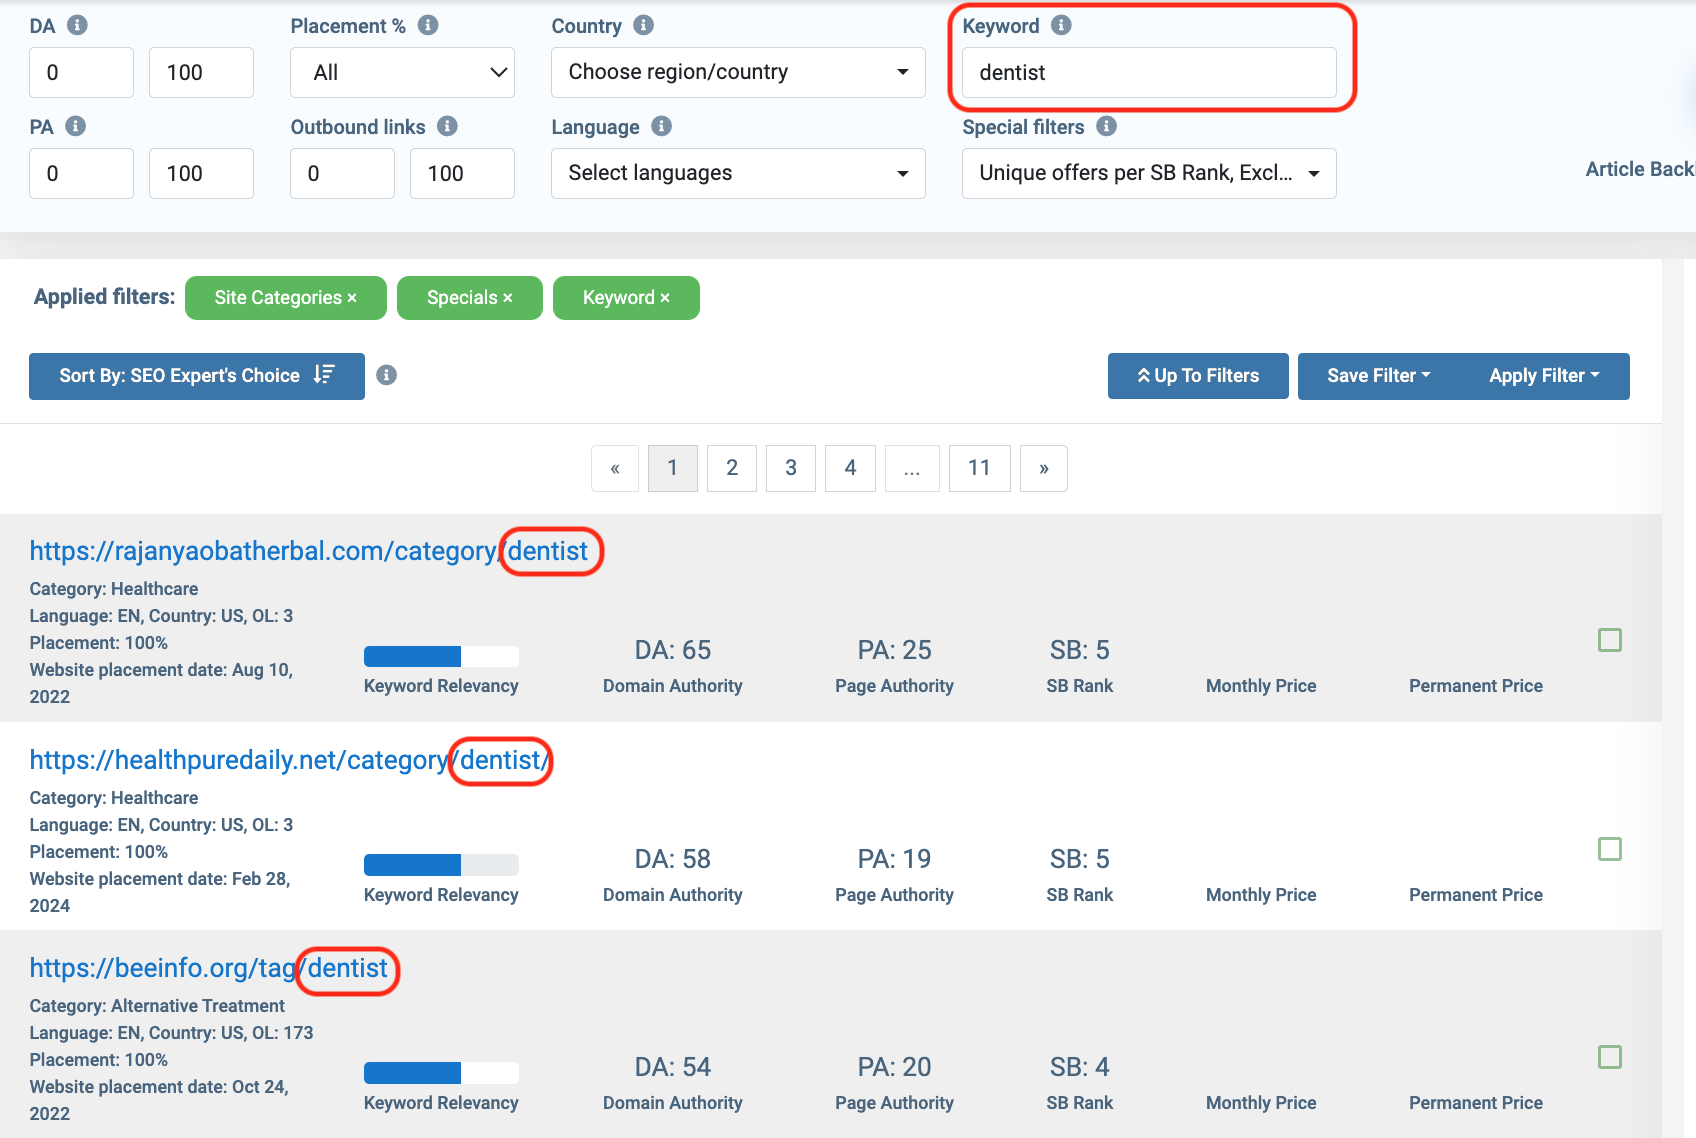Open the healthpuredaily.net/category/dentist link
Viewport: 1696px width, 1138px height.
pos(289,760)
